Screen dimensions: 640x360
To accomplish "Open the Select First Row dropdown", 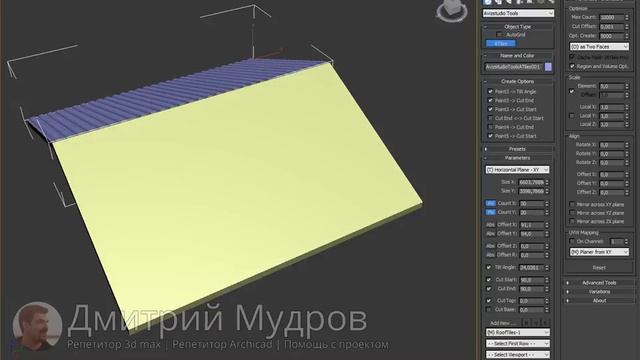I will tap(518, 344).
